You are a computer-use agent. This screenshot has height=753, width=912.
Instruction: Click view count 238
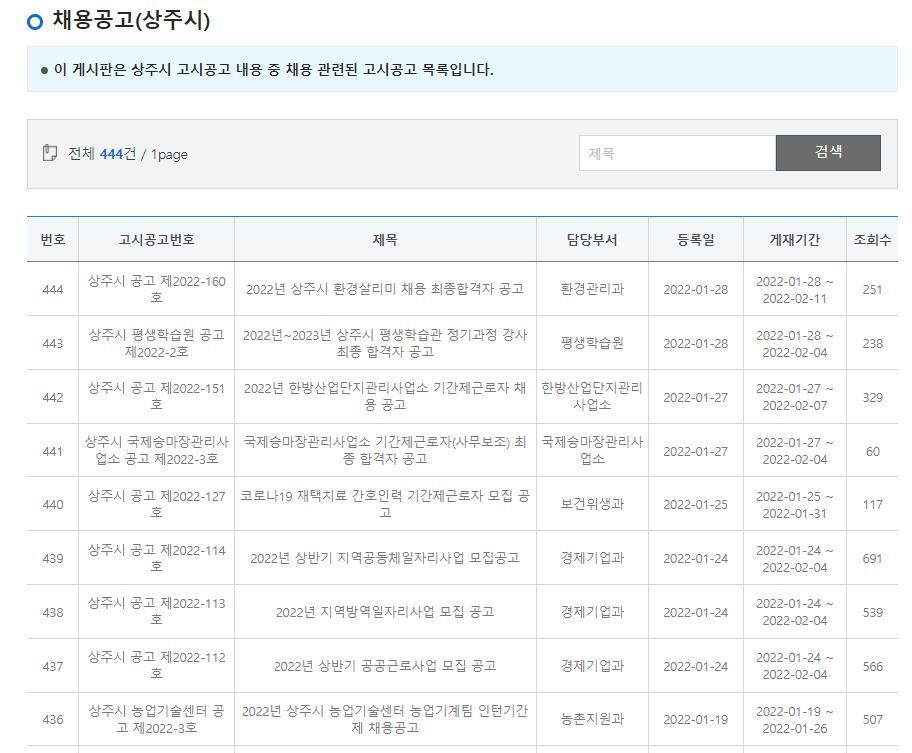[872, 344]
